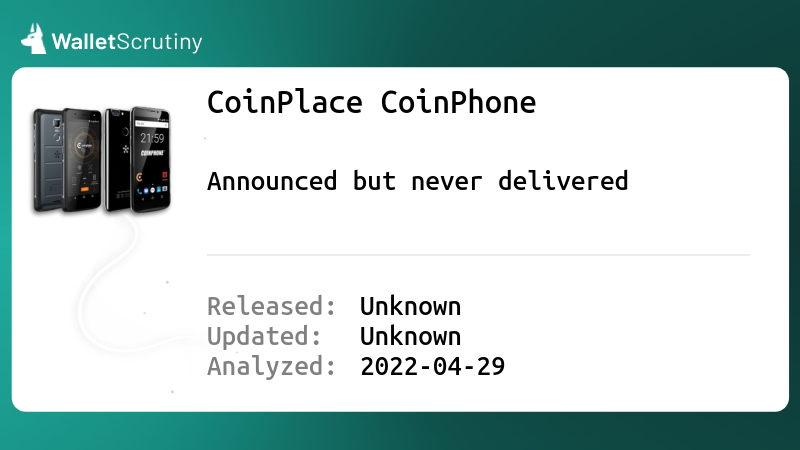The height and width of the screenshot is (450, 800).
Task: Click the WalletScrutiny brand text
Action: click(x=127, y=42)
